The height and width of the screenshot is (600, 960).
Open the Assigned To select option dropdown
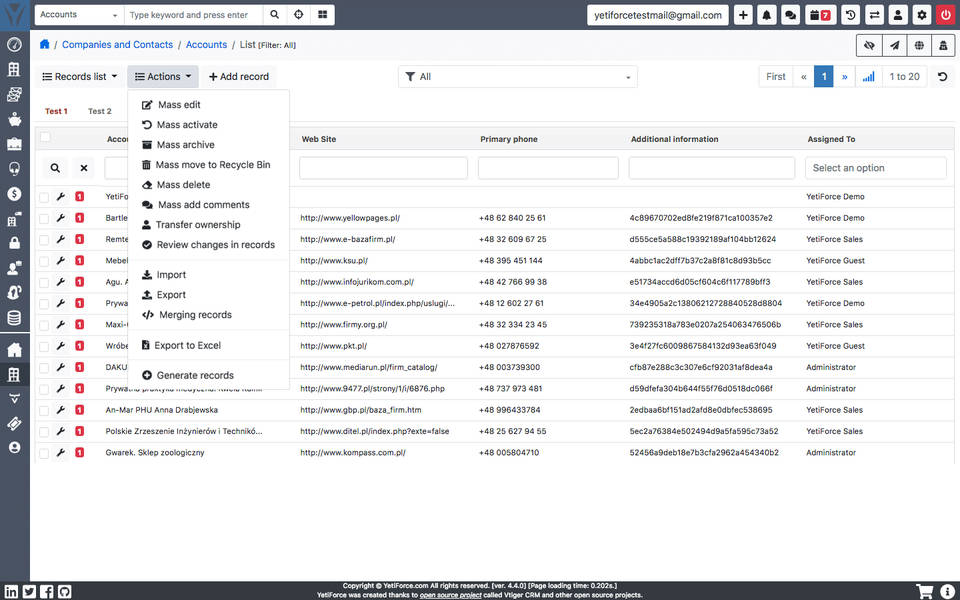(x=875, y=167)
